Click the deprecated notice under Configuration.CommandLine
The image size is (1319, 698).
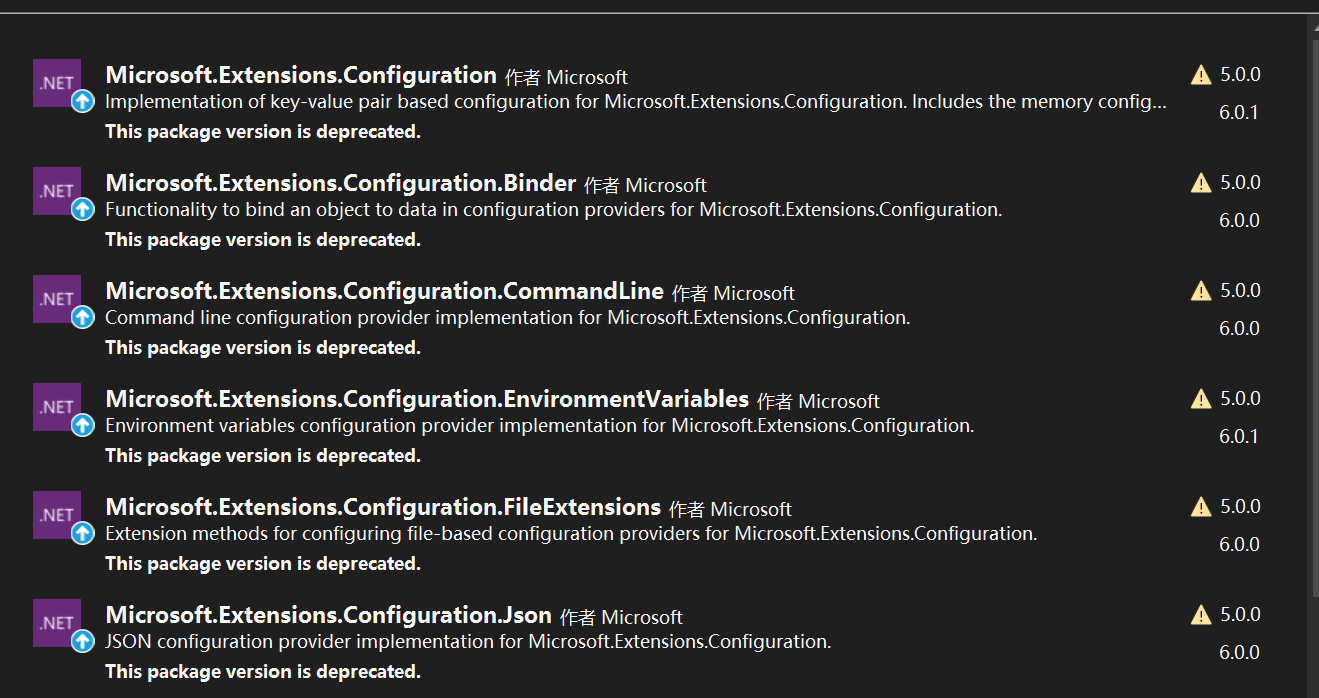point(262,348)
